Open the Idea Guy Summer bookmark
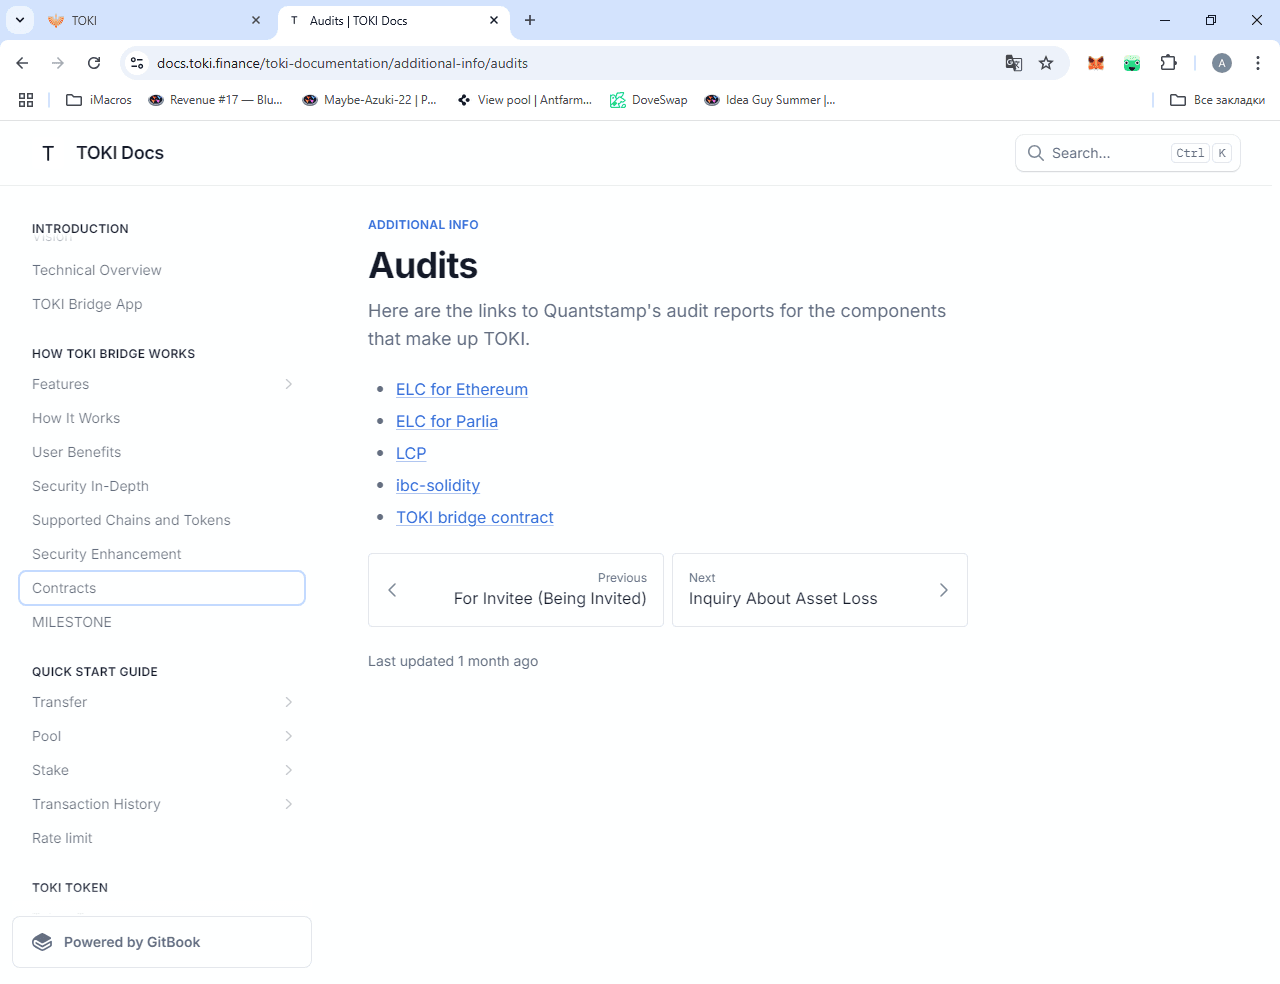Image resolution: width=1280 pixels, height=984 pixels. point(770,100)
